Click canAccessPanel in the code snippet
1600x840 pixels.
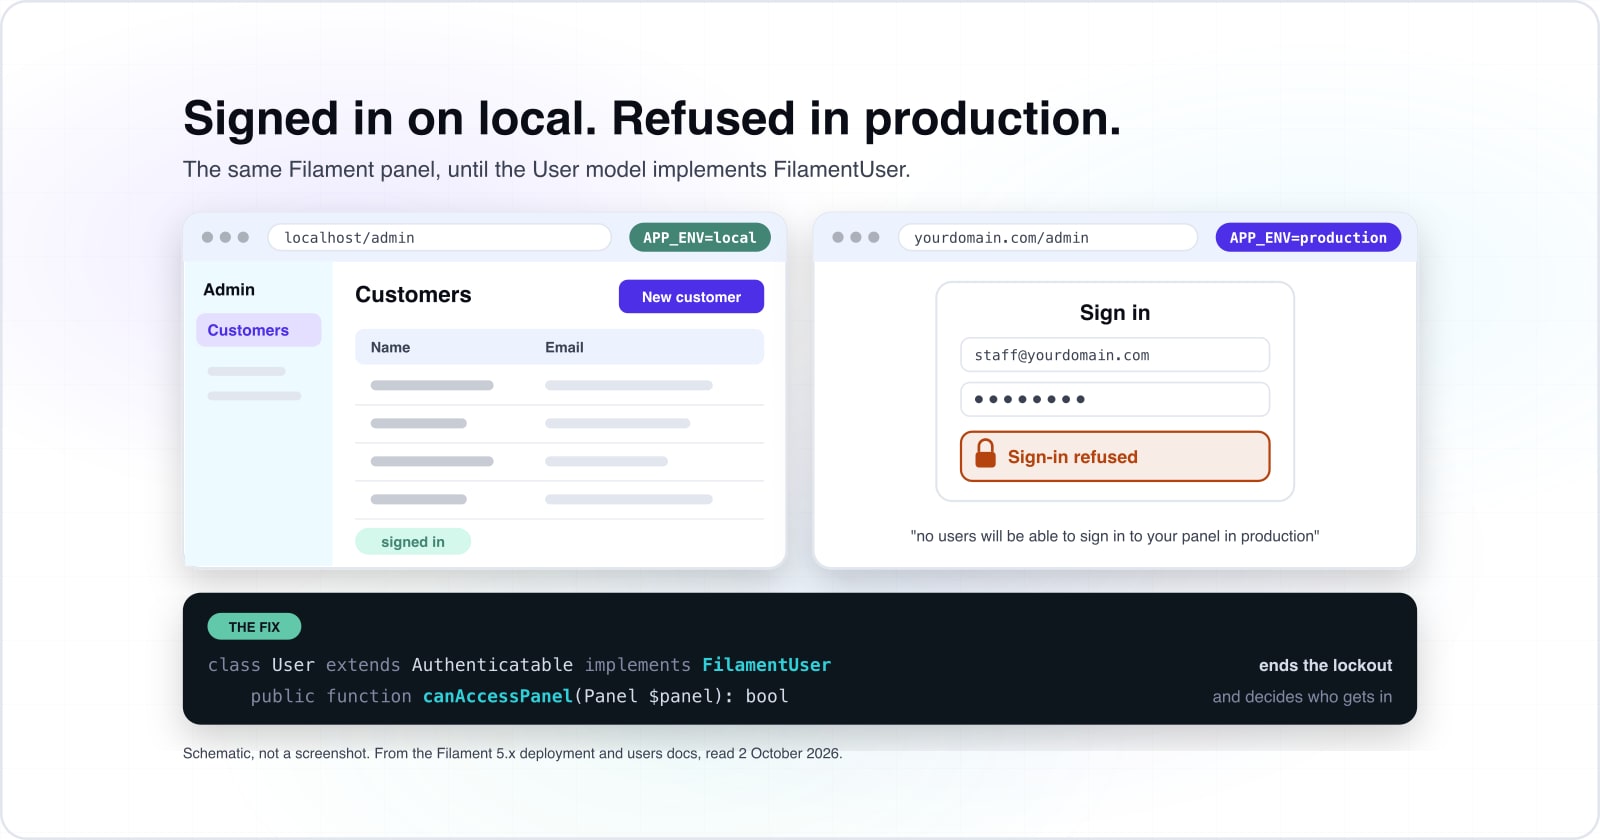pyautogui.click(x=497, y=696)
